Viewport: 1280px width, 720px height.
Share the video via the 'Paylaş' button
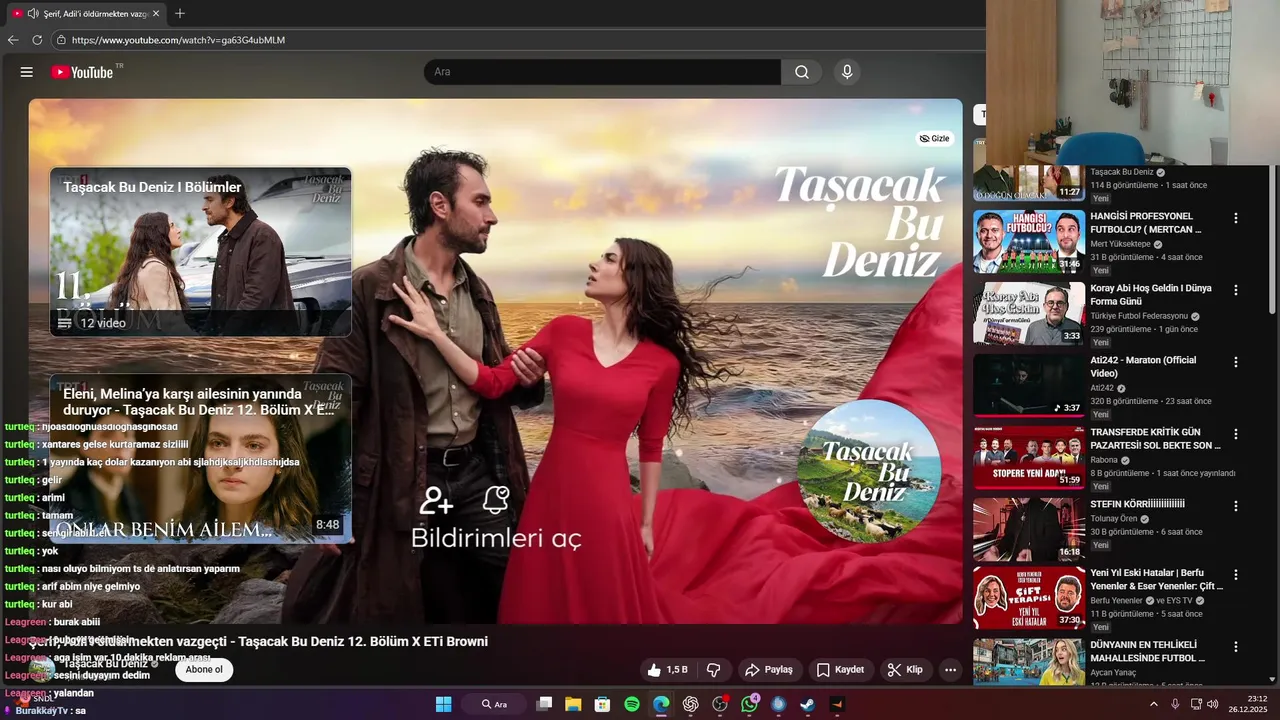coord(769,670)
